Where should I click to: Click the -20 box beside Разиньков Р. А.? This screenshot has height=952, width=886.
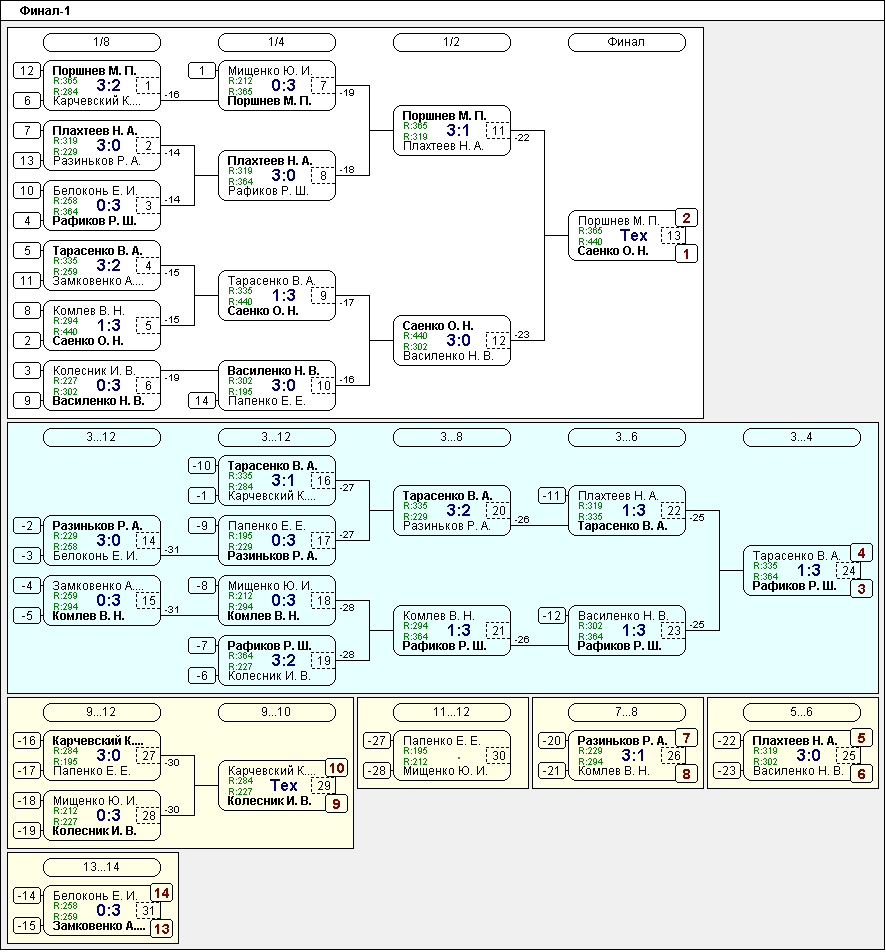[551, 741]
